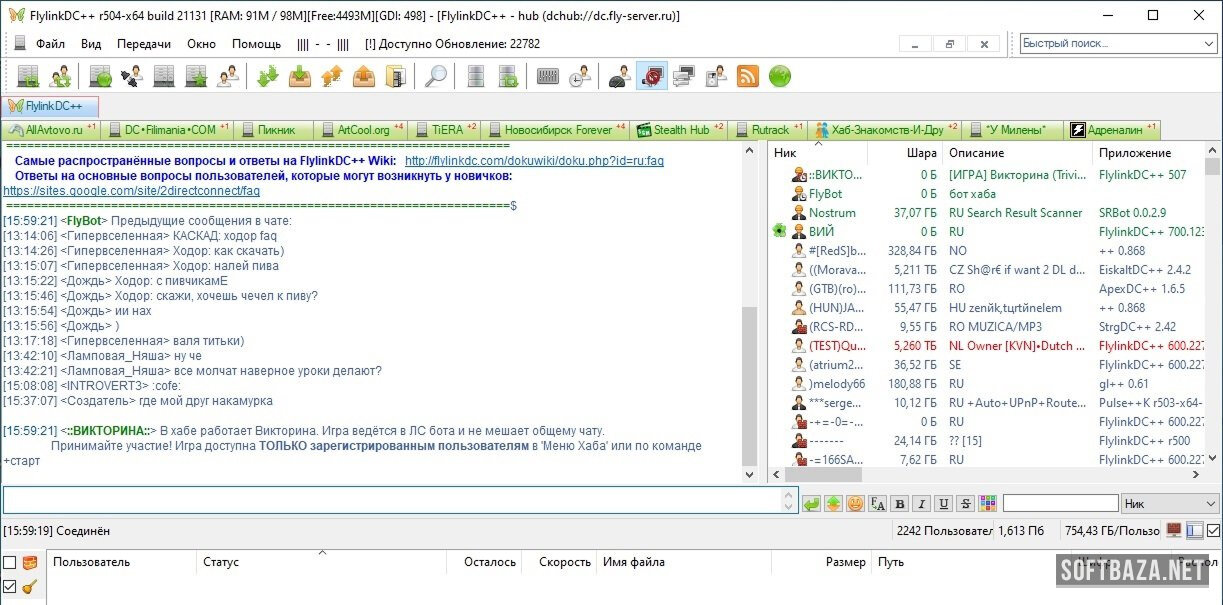The height and width of the screenshot is (605, 1223).
Task: Toggle underline text formatting
Action: pyautogui.click(x=943, y=503)
